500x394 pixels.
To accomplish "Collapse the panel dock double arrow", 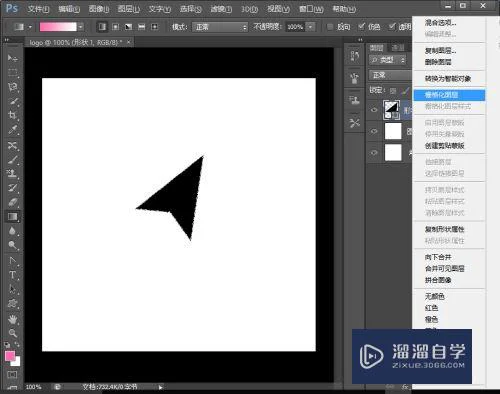I will point(360,40).
